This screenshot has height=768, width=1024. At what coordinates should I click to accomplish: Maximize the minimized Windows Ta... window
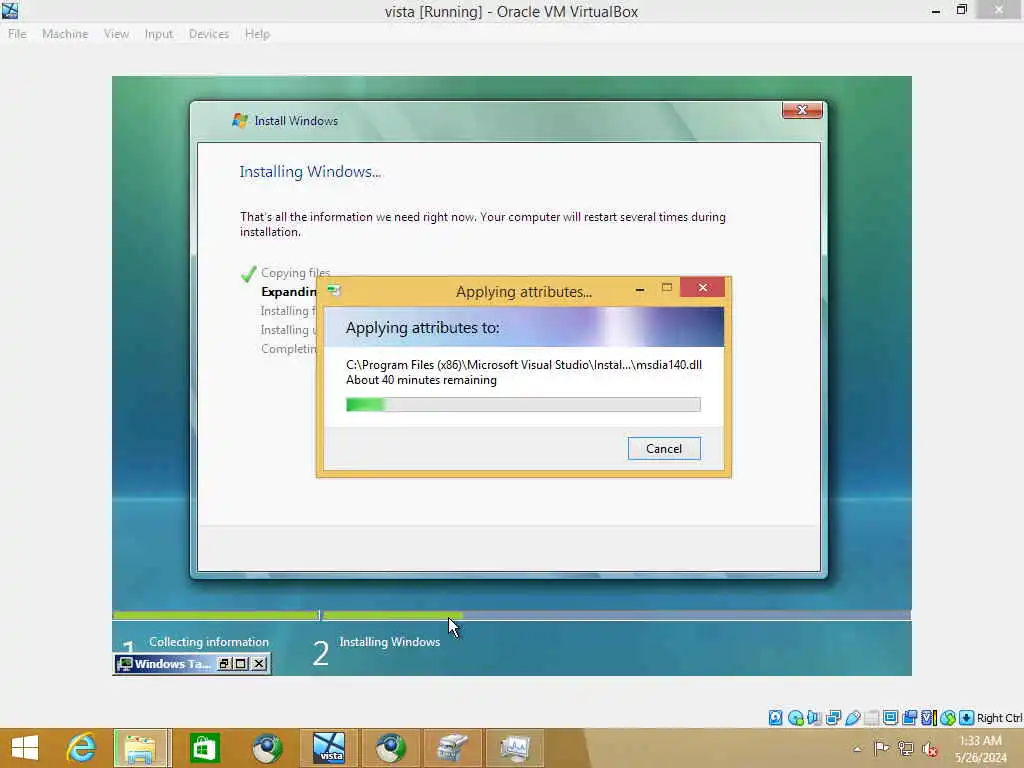pyautogui.click(x=241, y=664)
